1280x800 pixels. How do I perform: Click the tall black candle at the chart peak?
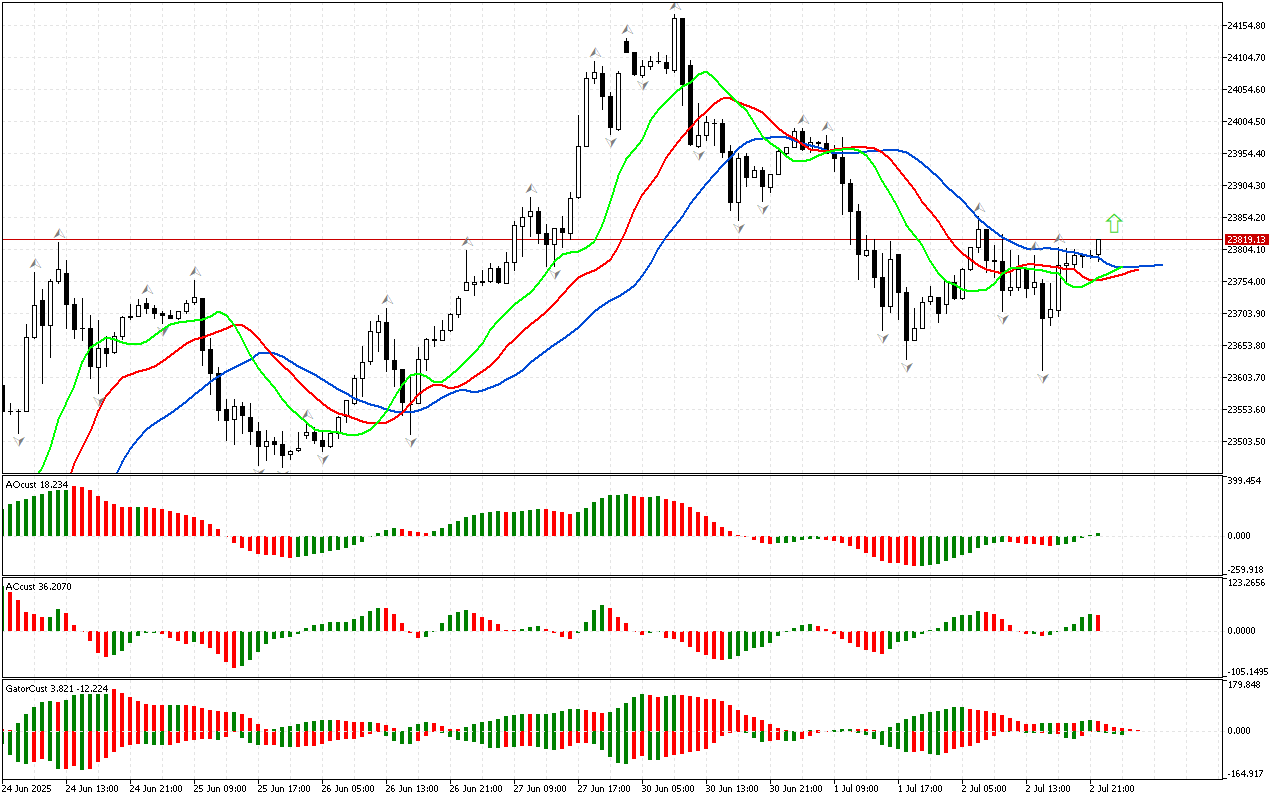[682, 50]
